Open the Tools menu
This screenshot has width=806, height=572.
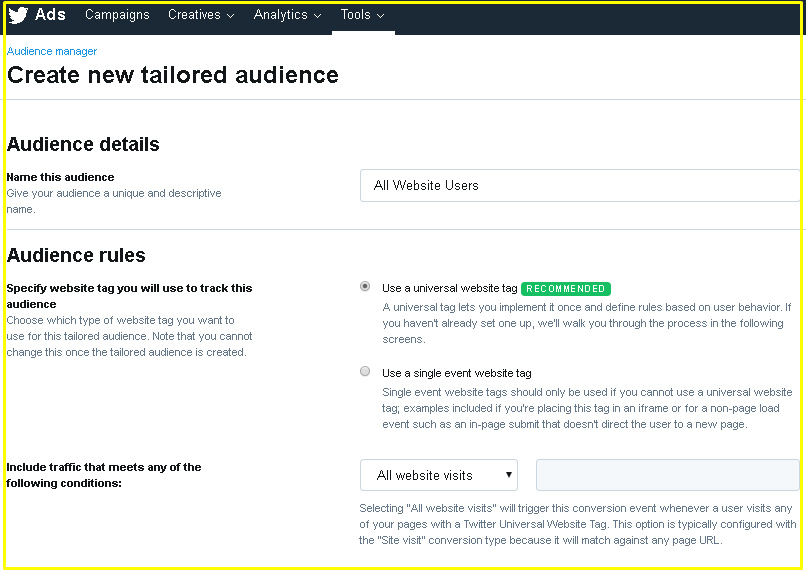(x=356, y=15)
